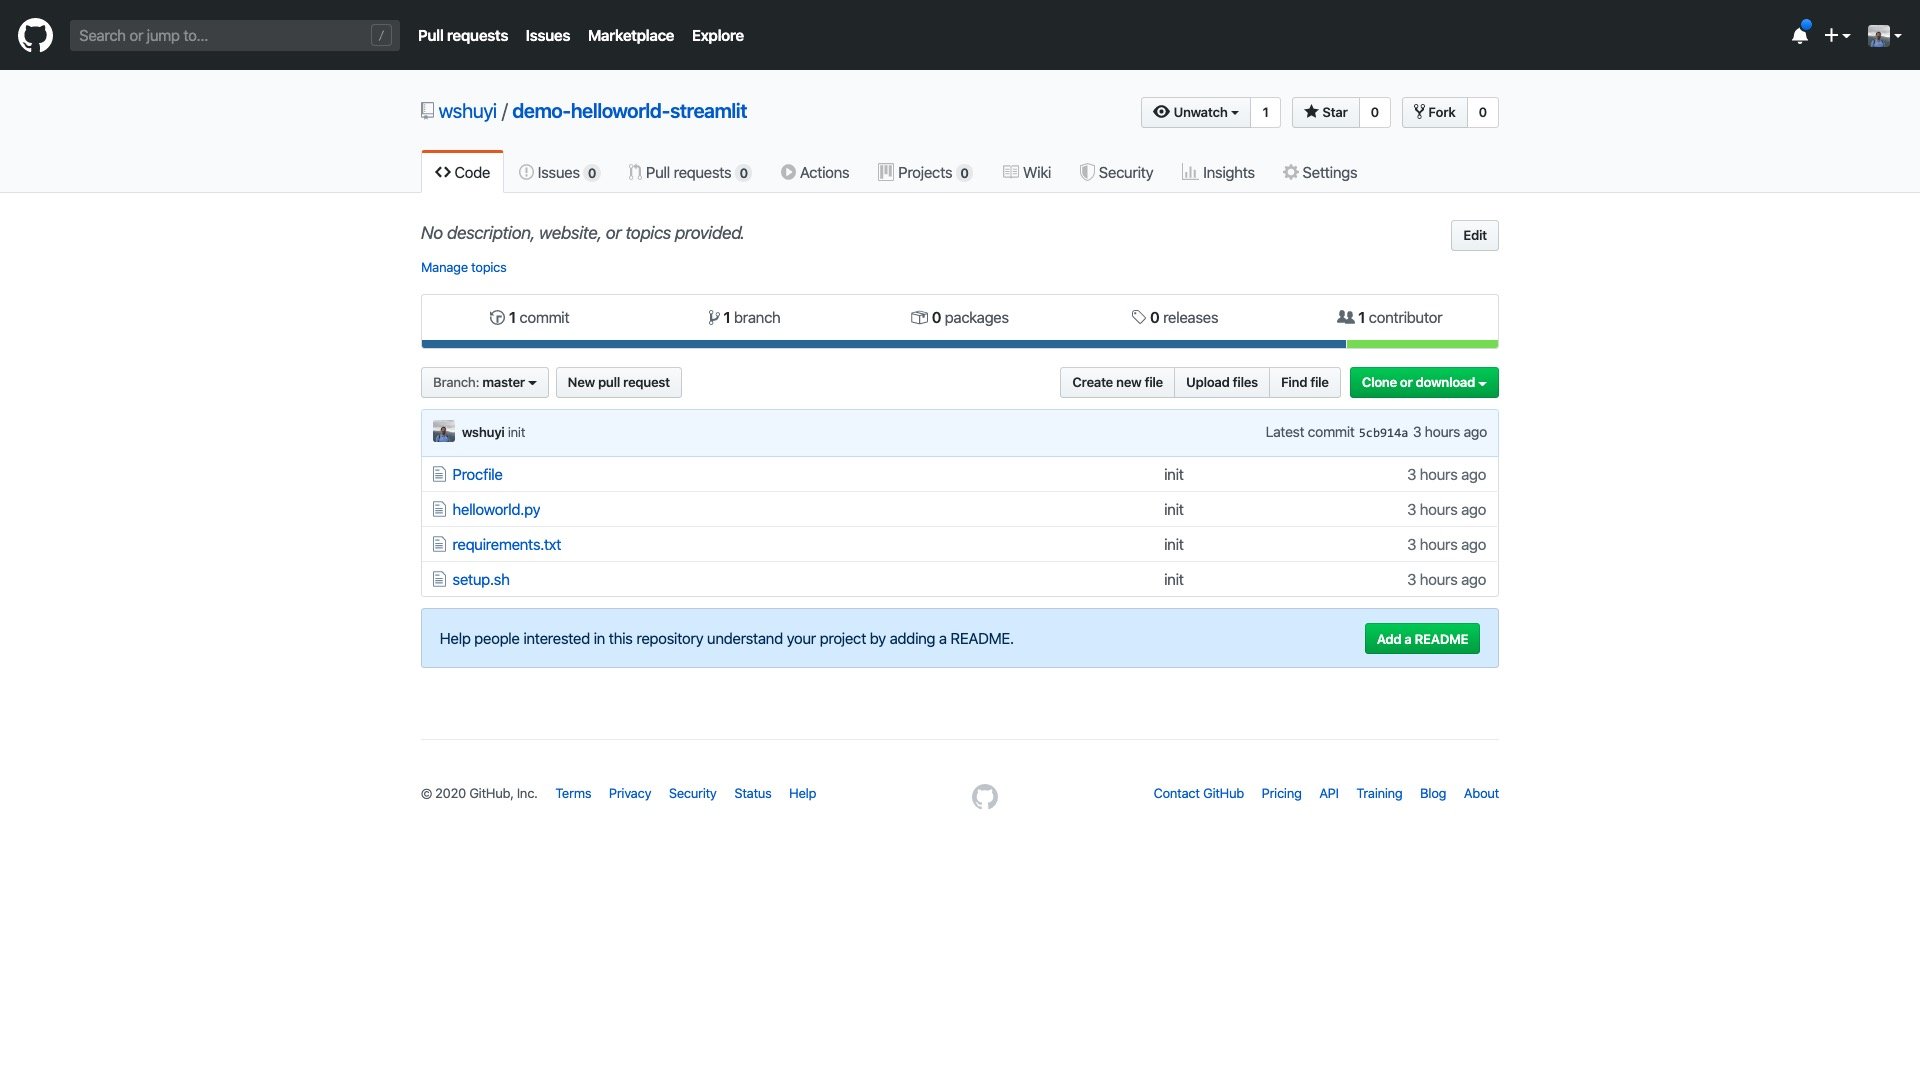Select the Code tab

(462, 172)
